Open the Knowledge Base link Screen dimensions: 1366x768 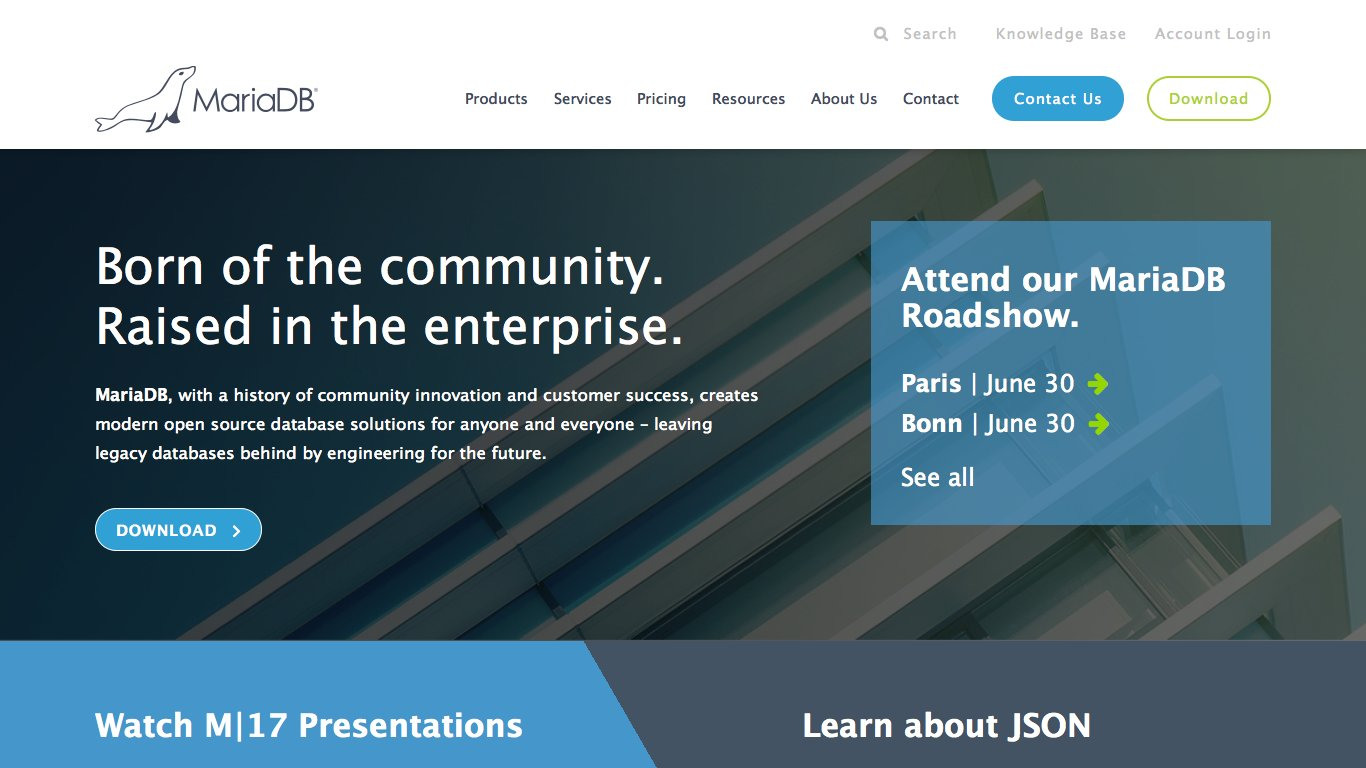click(x=1060, y=33)
